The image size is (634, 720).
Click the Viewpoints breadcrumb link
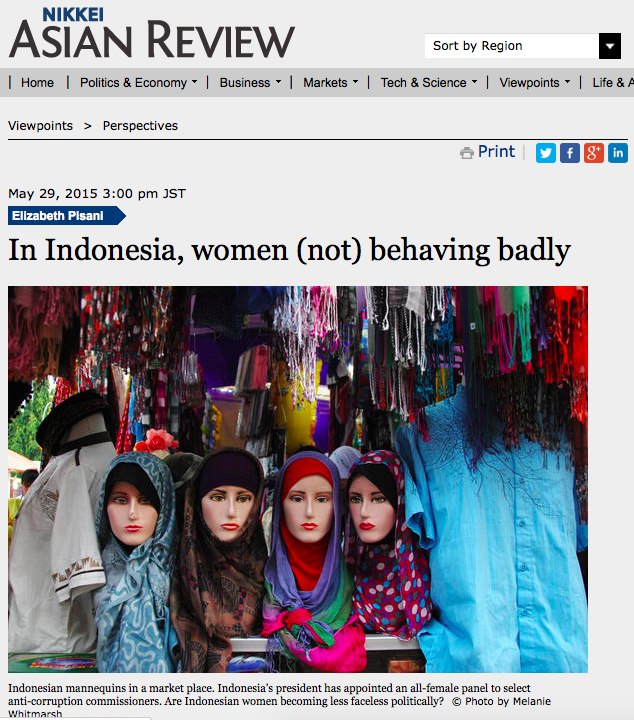(40, 126)
